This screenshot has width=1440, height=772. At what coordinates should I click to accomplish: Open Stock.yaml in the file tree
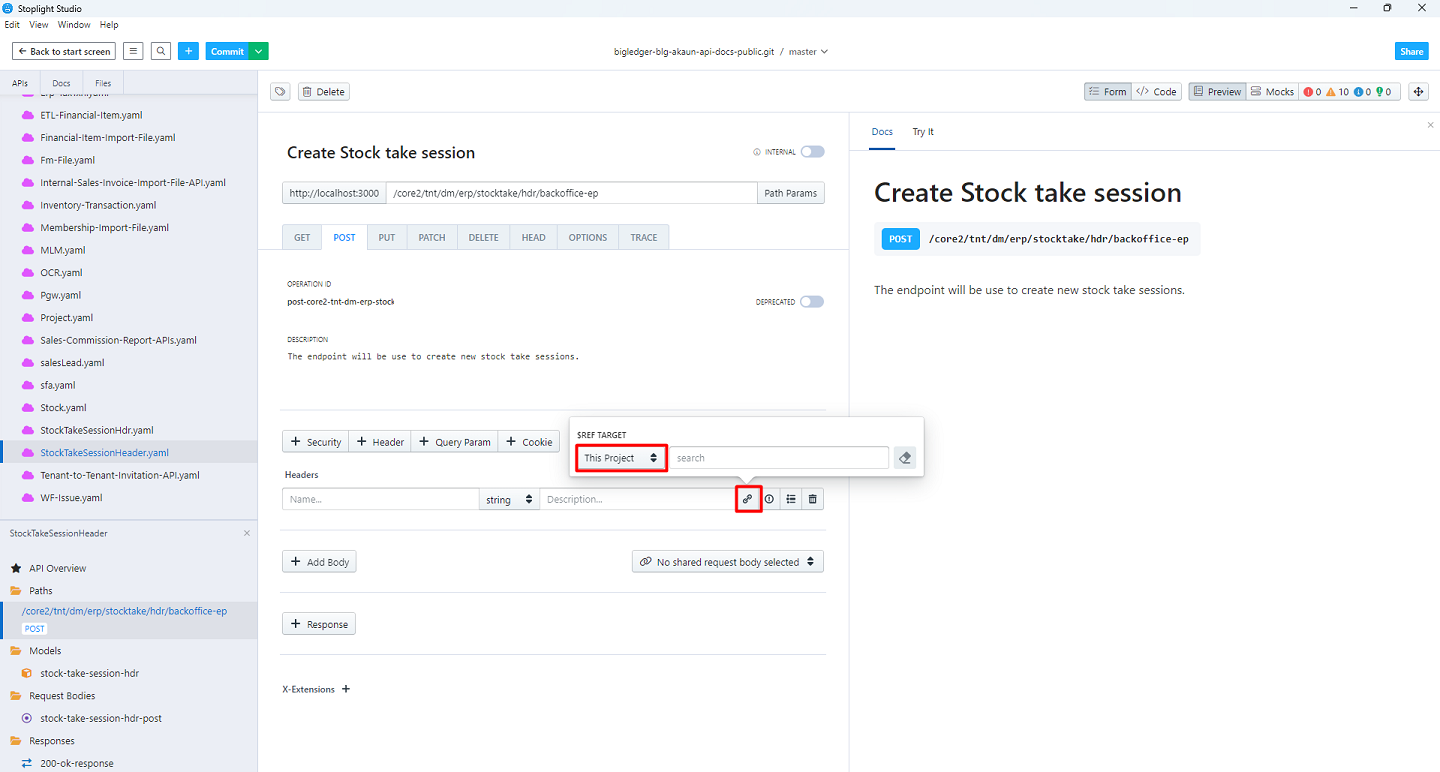(63, 408)
